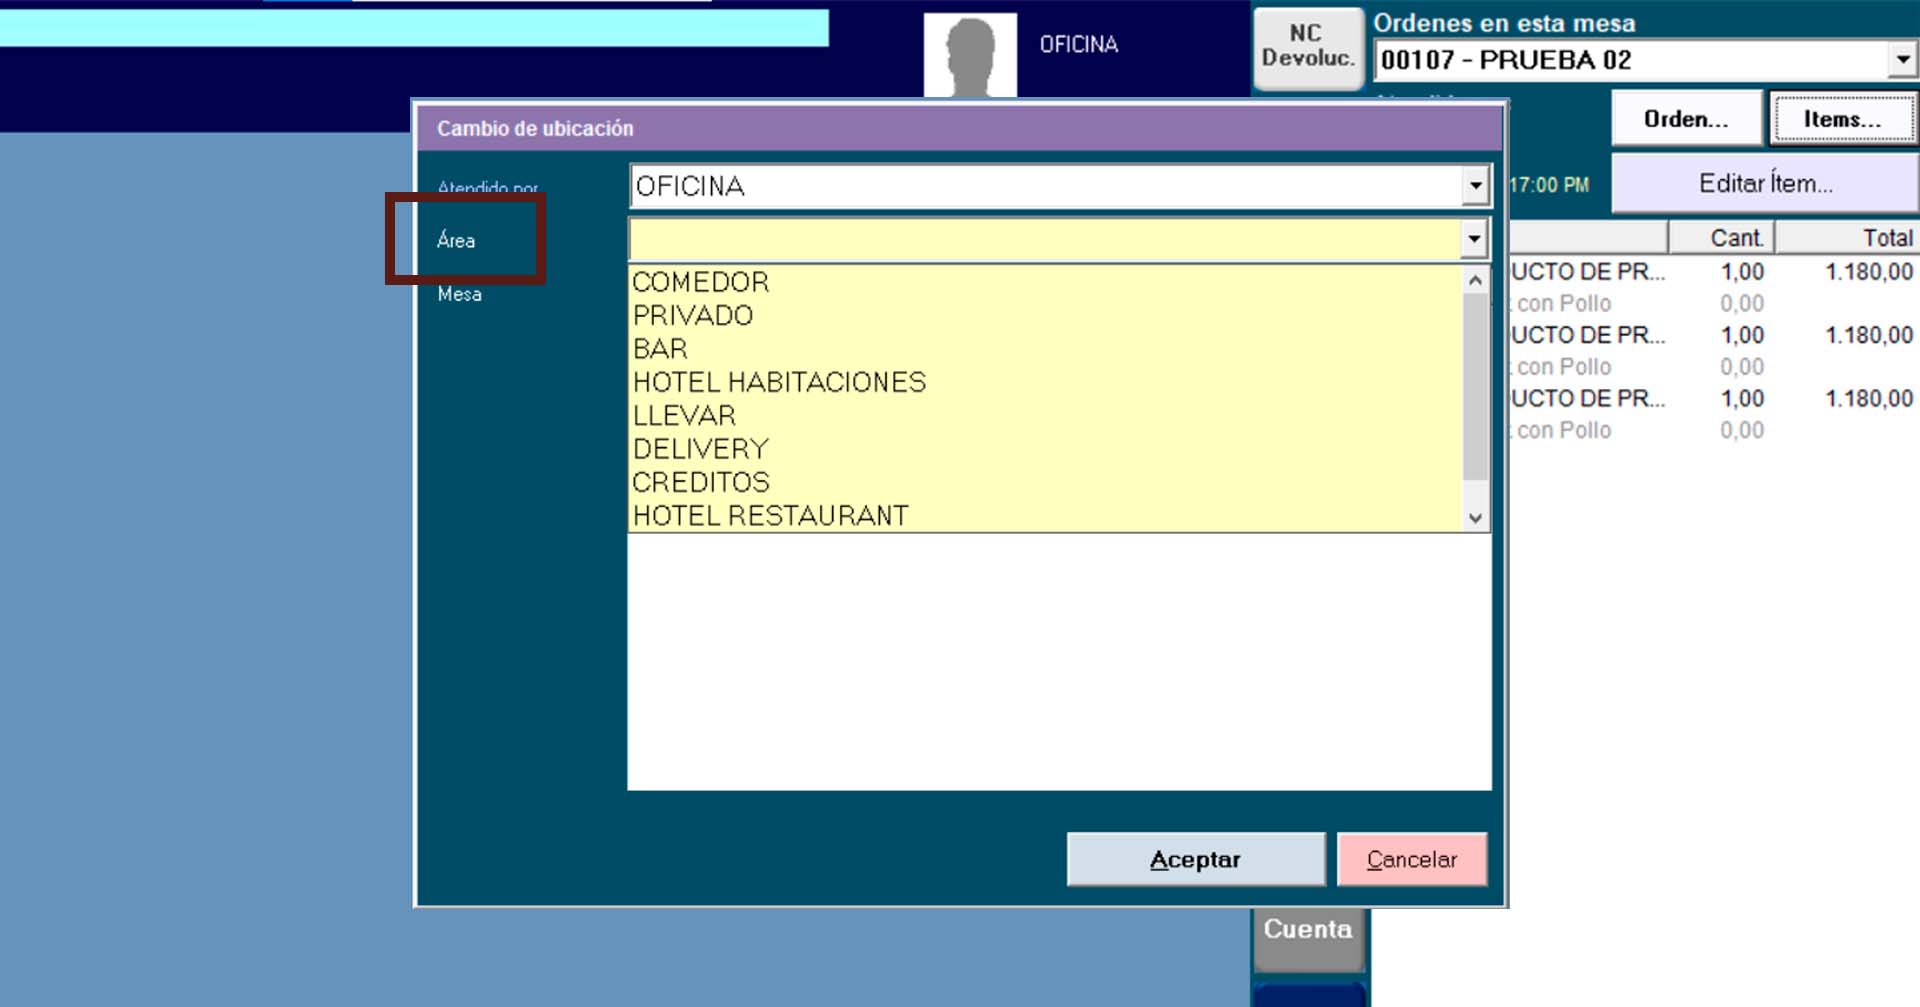Collapse the Área dropdown arrow
Image resolution: width=1920 pixels, height=1007 pixels.
[1473, 240]
